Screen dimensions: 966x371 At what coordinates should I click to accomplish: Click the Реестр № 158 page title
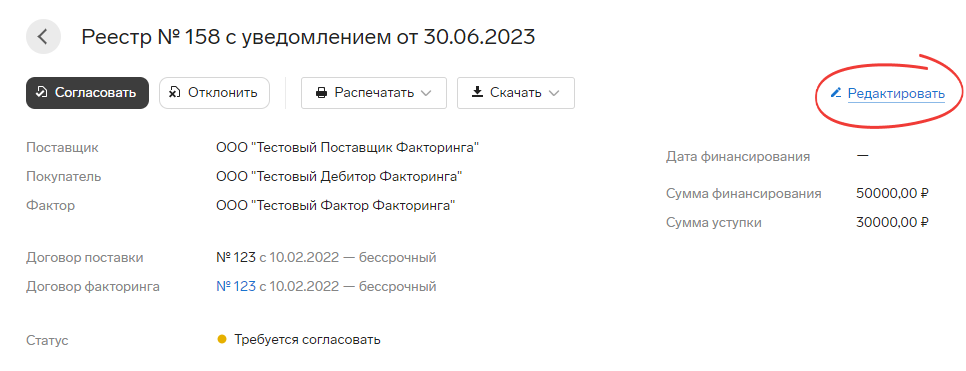coord(308,37)
